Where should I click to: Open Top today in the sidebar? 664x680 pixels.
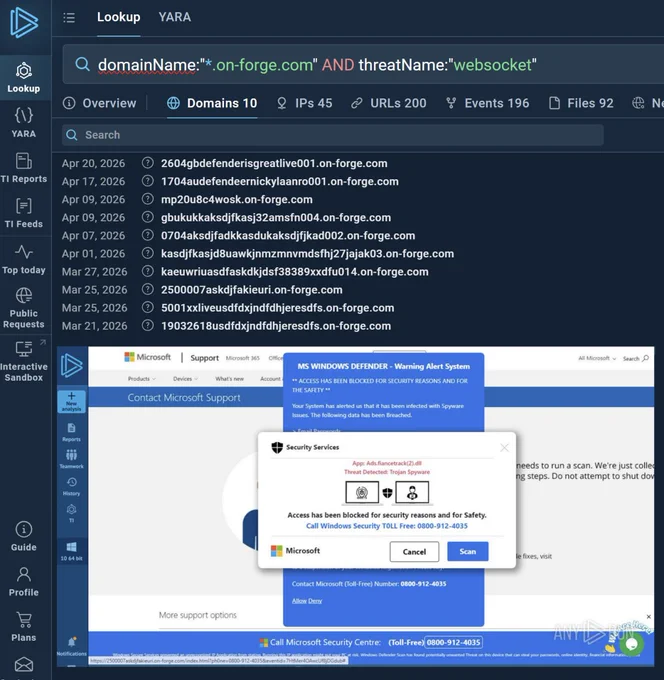(x=24, y=259)
